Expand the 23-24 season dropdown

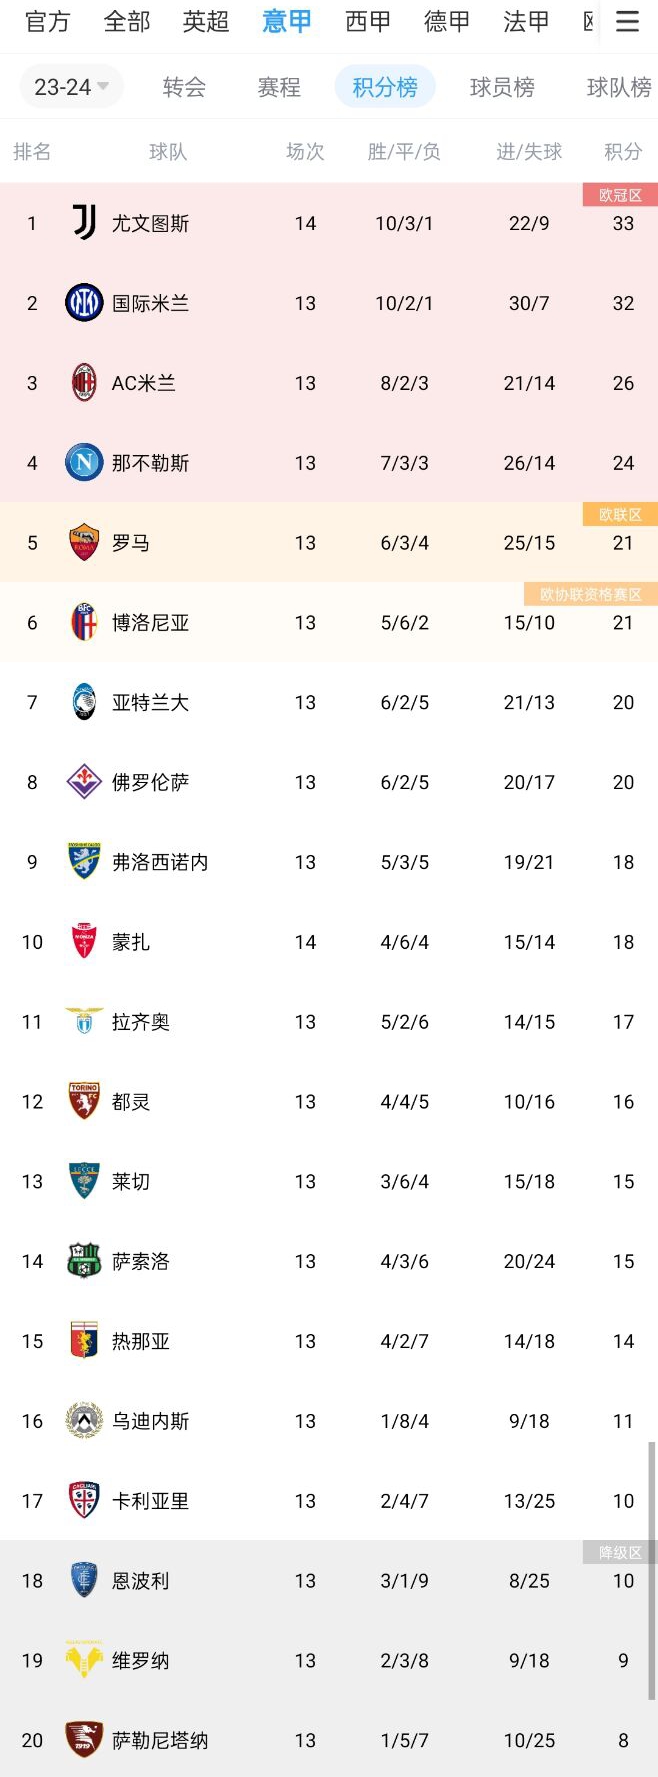pyautogui.click(x=71, y=87)
